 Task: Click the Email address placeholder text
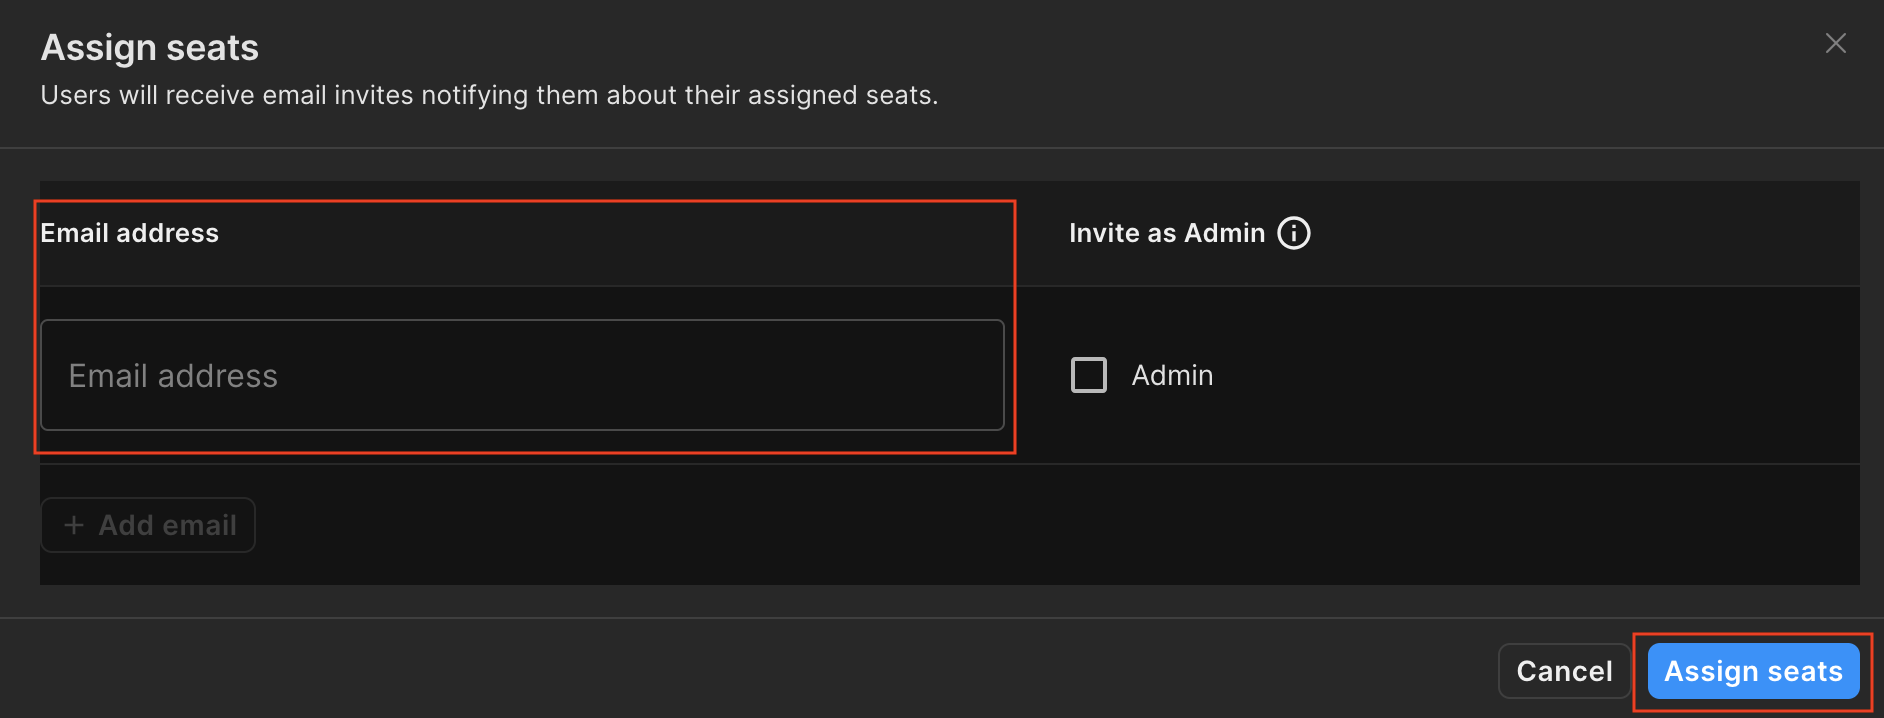173,376
